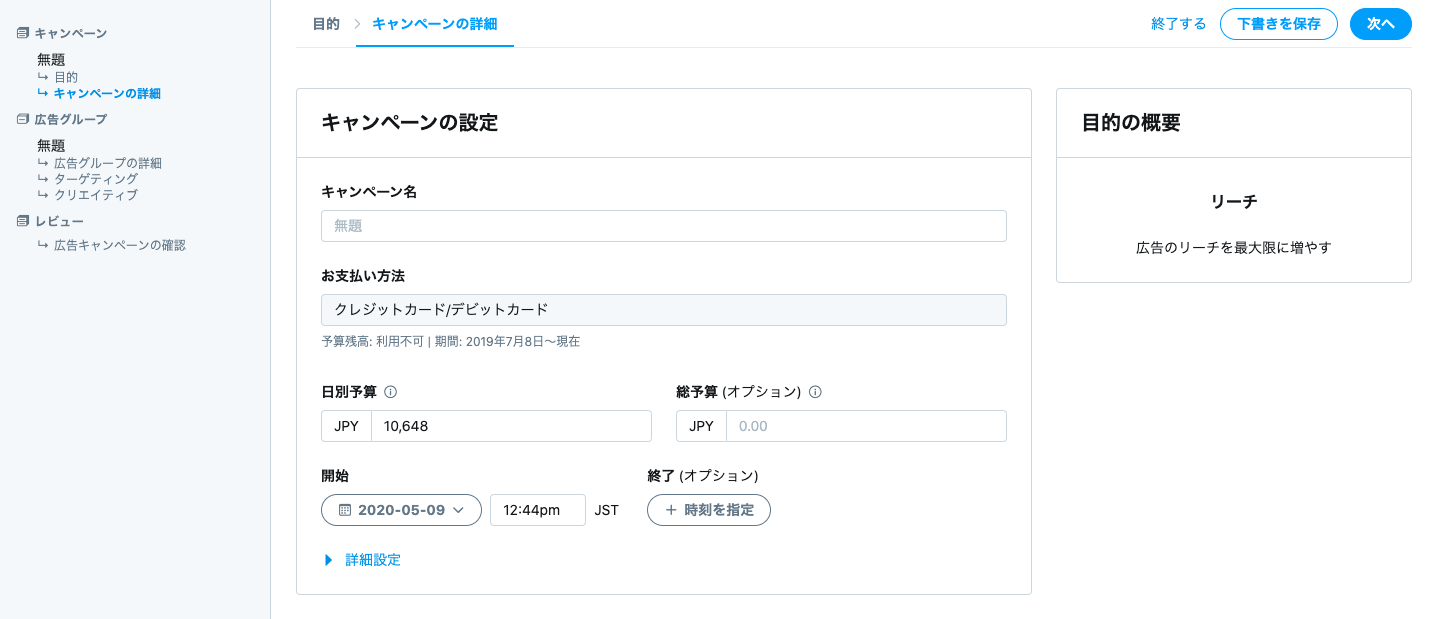The image size is (1434, 619).
Task: Click the JST timezone label
Action: pos(606,510)
